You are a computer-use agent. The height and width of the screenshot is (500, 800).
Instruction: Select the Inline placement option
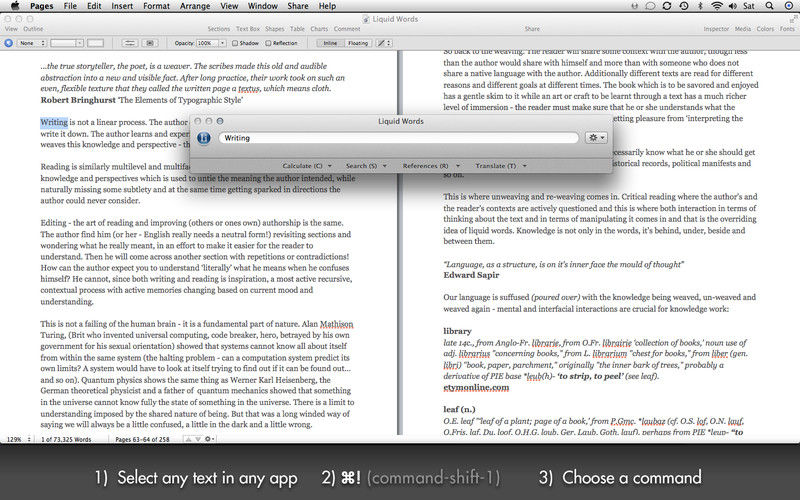click(330, 43)
